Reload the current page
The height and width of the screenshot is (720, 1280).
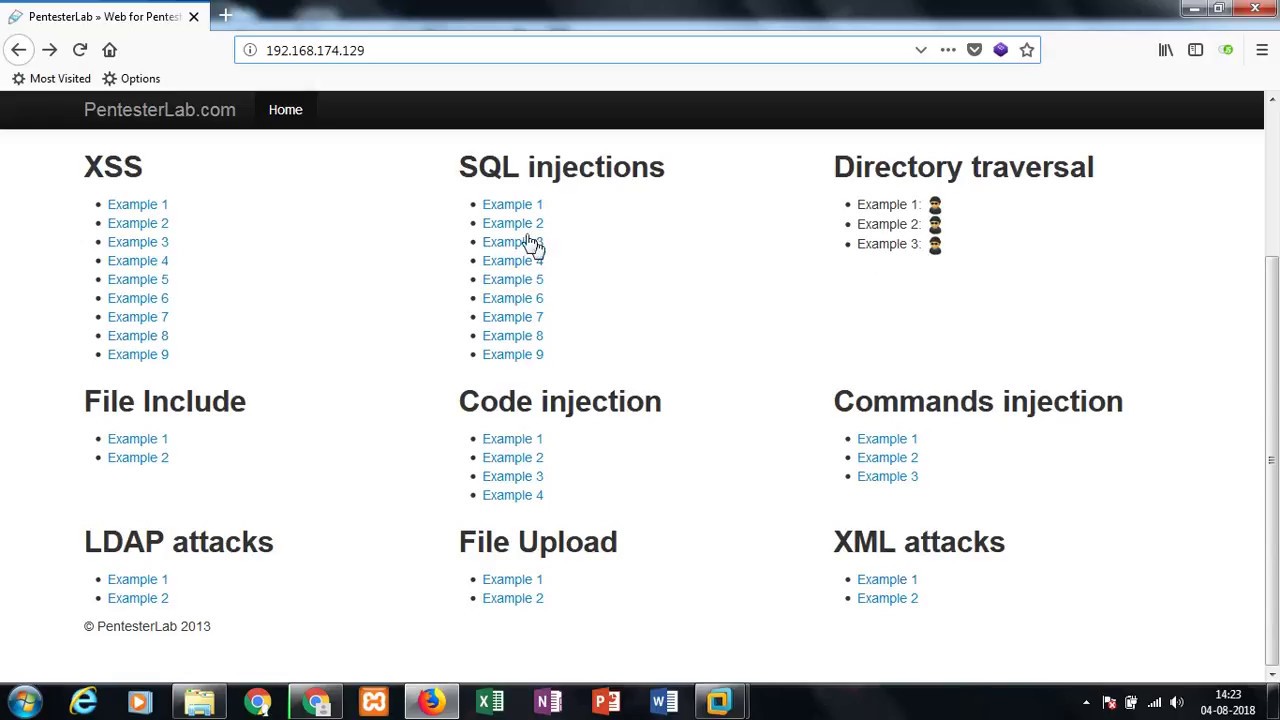(80, 50)
